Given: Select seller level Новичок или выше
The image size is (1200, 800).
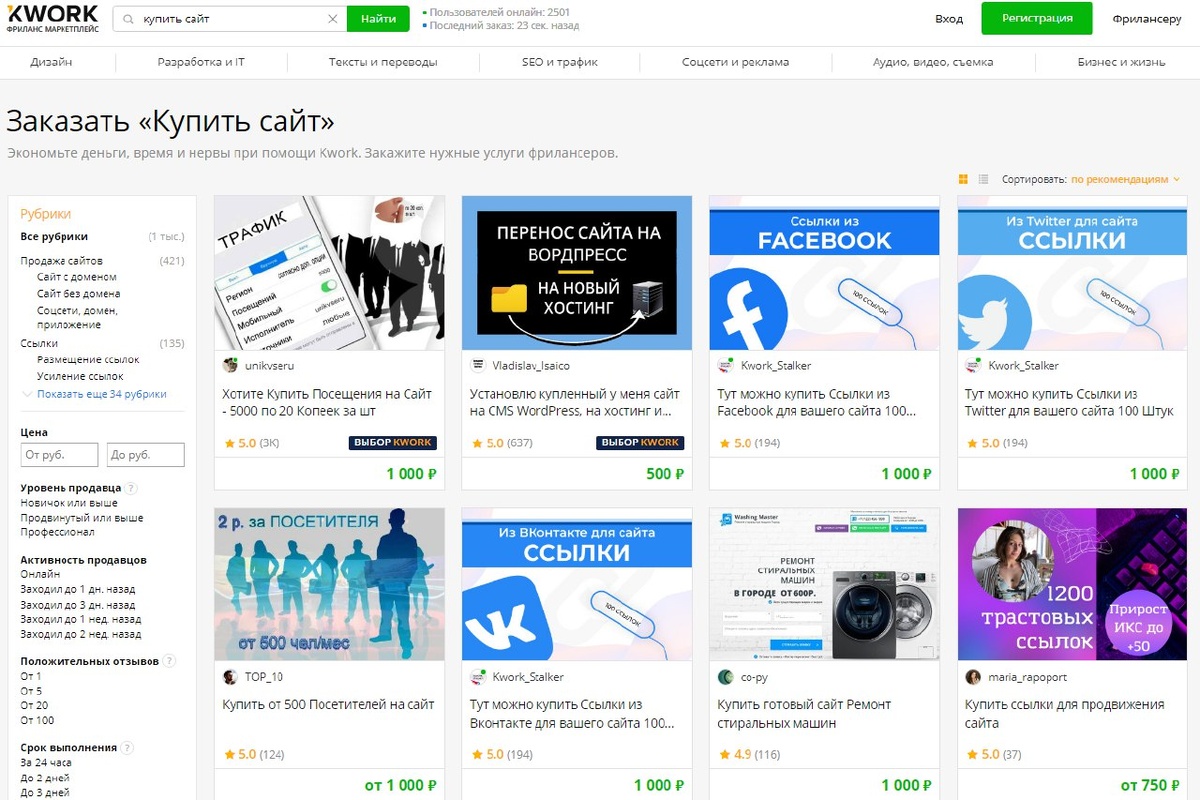Looking at the screenshot, I should pyautogui.click(x=69, y=503).
